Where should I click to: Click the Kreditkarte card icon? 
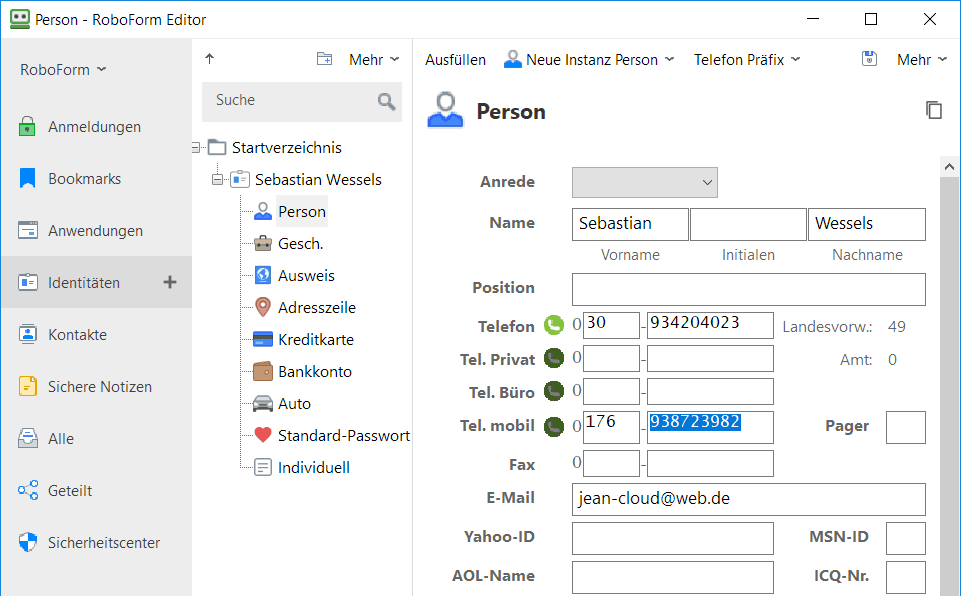click(263, 339)
